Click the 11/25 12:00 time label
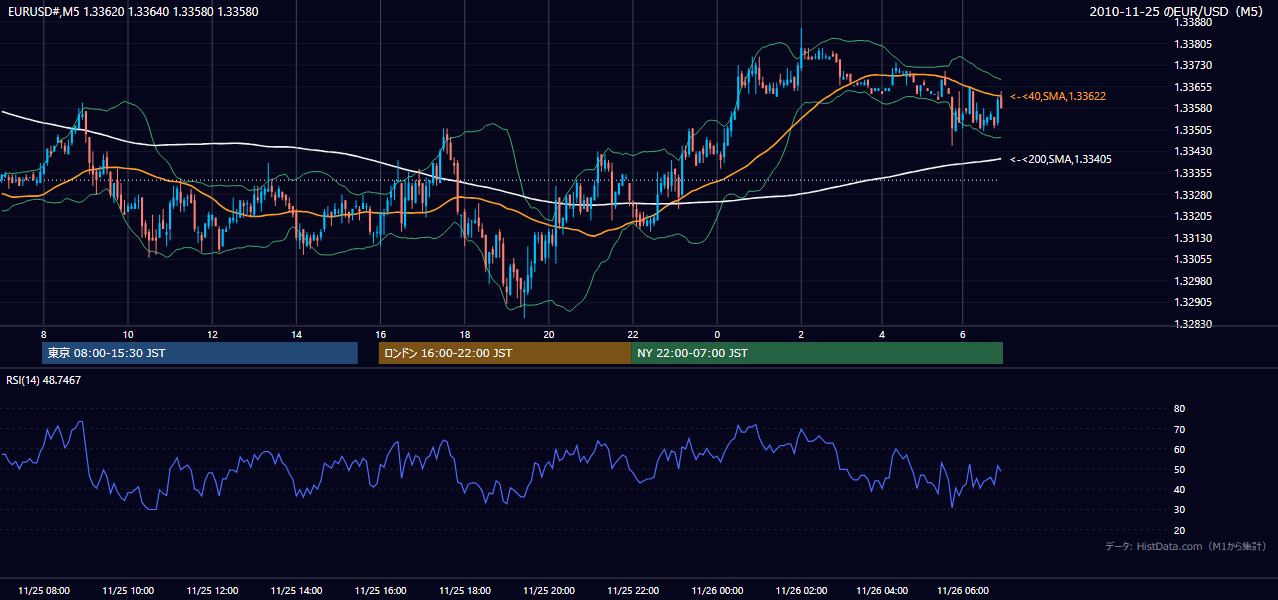Viewport: 1278px width, 600px height. (x=212, y=591)
